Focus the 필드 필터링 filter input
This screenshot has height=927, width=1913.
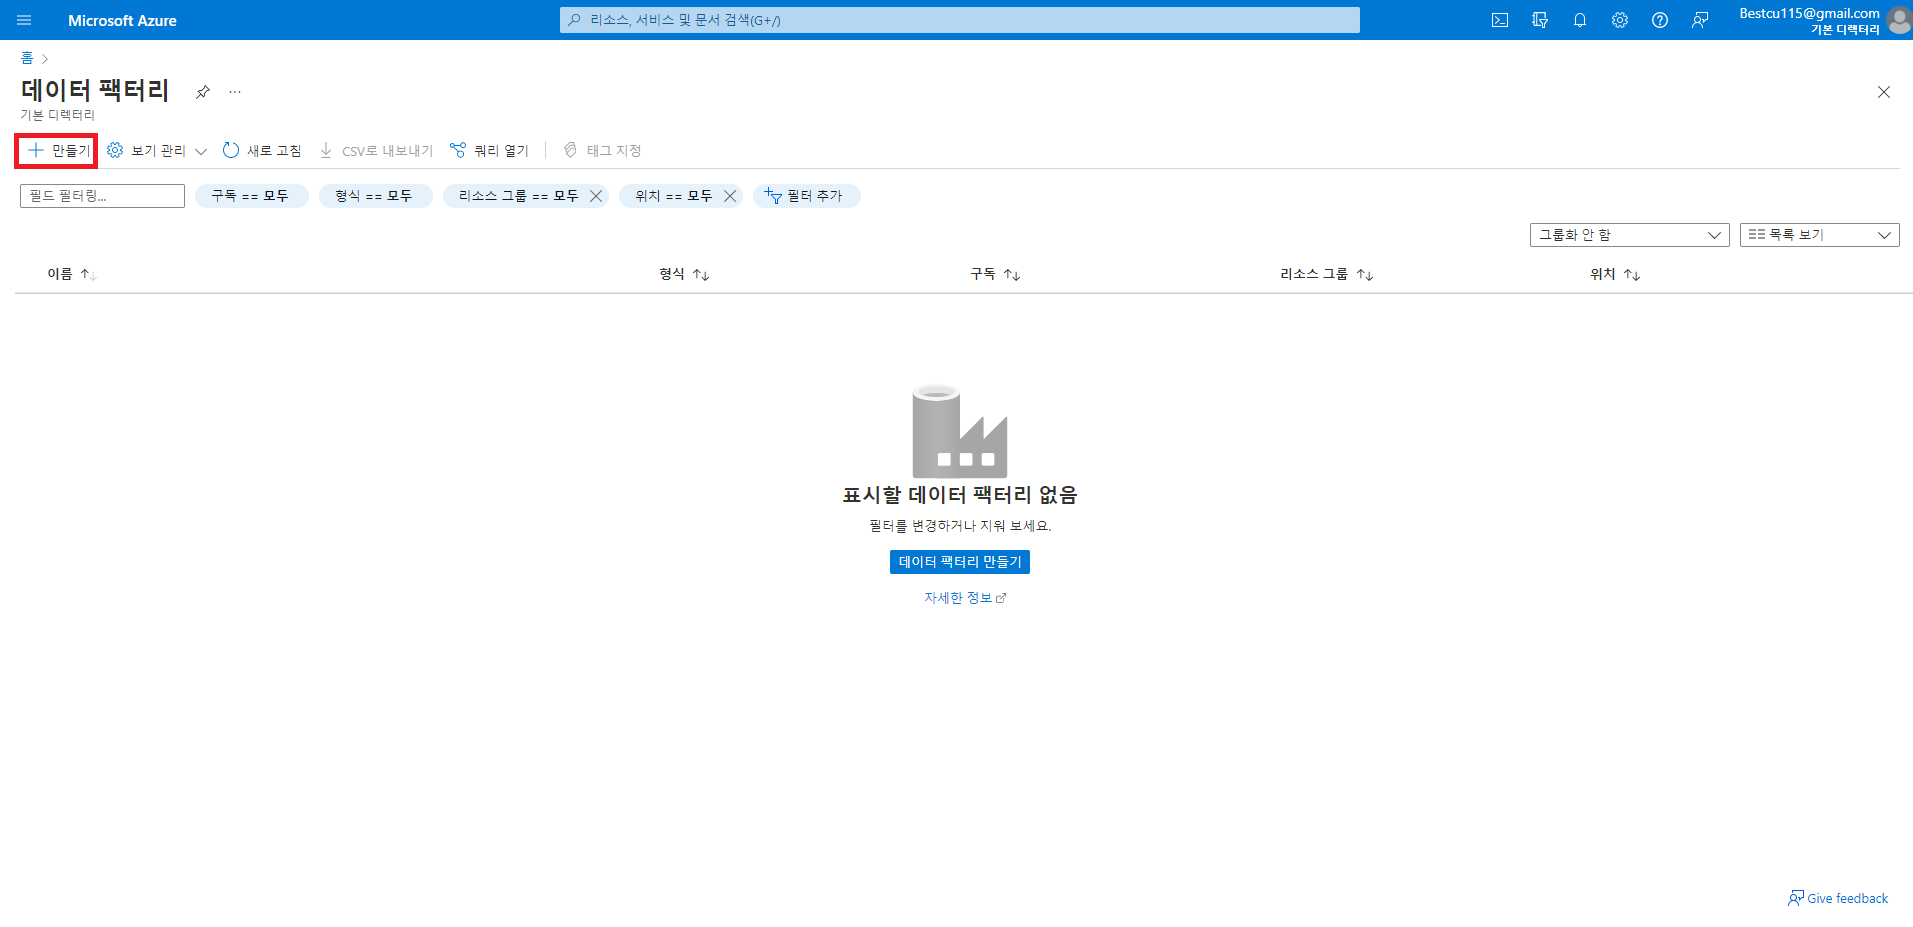click(x=102, y=196)
